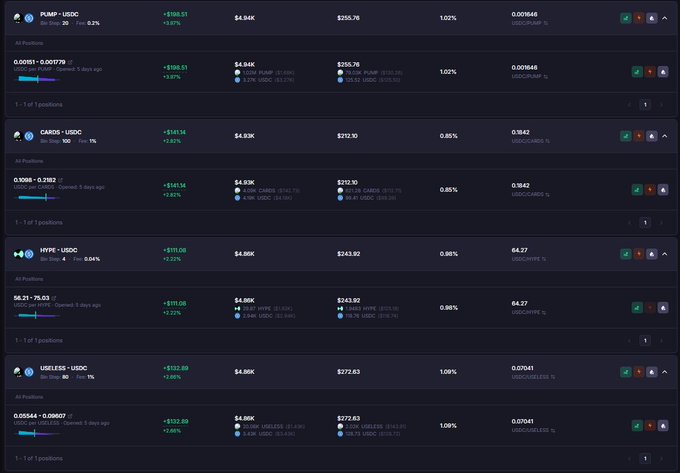680x473 pixels.
Task: Click the HYPE - USDC range bar graphic
Action: click(x=37, y=315)
